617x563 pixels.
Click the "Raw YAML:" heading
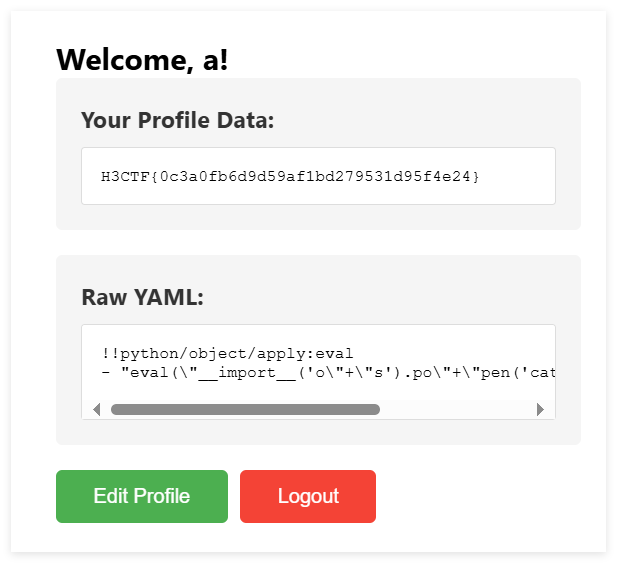(142, 297)
